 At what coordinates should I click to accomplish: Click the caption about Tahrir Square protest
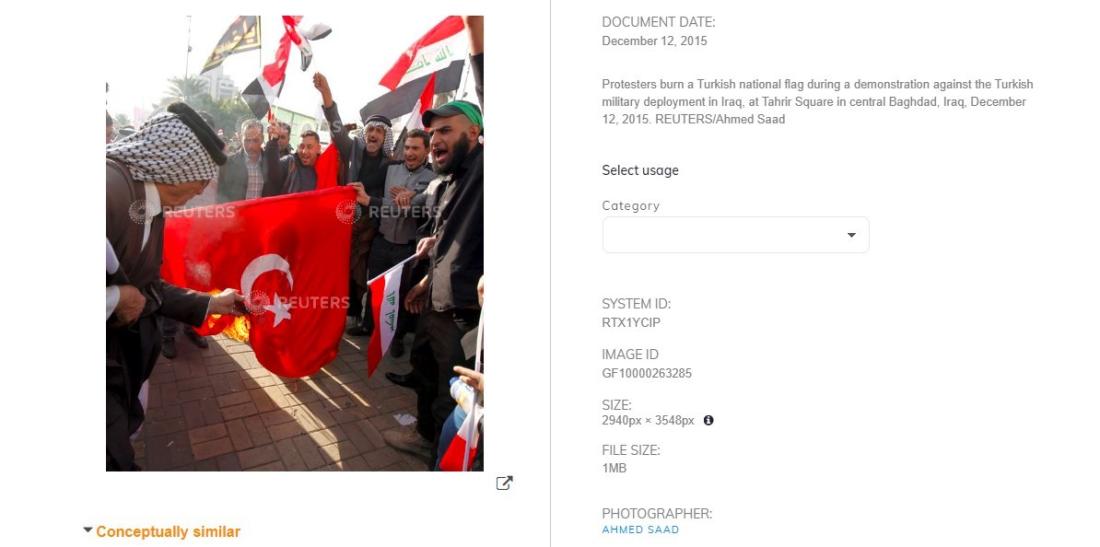pyautogui.click(x=817, y=102)
